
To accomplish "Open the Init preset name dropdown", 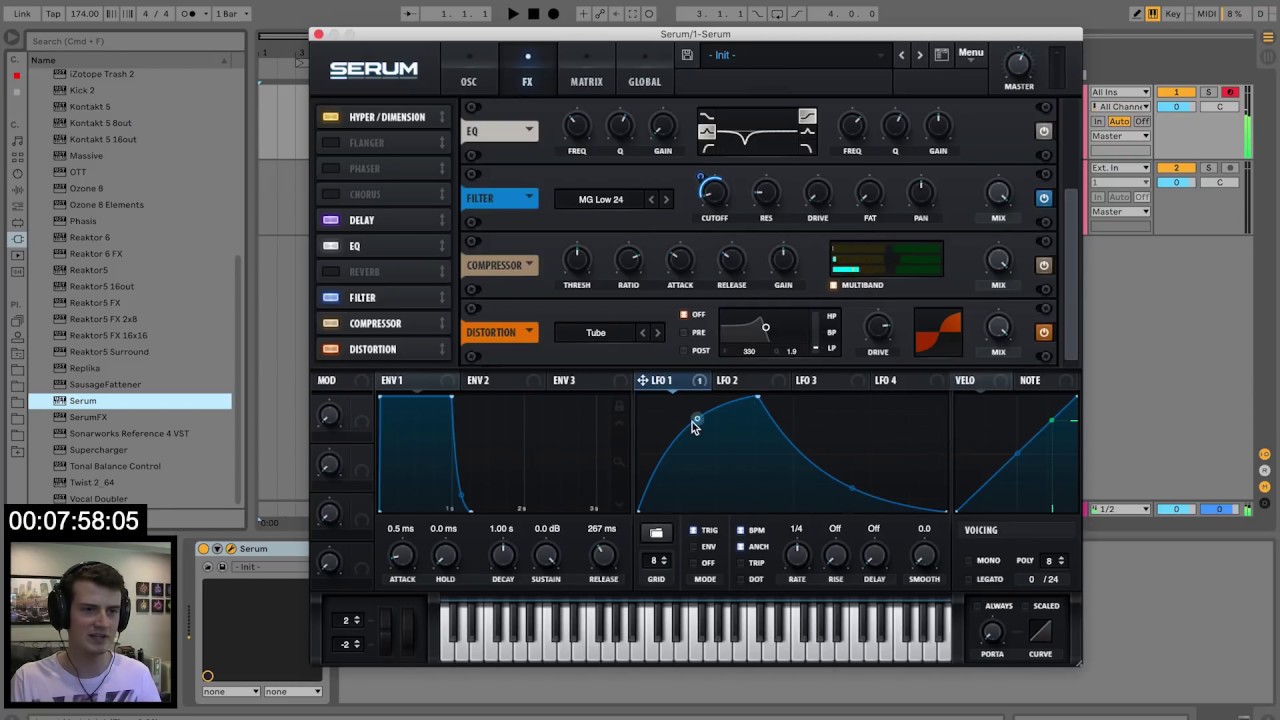I will click(795, 55).
